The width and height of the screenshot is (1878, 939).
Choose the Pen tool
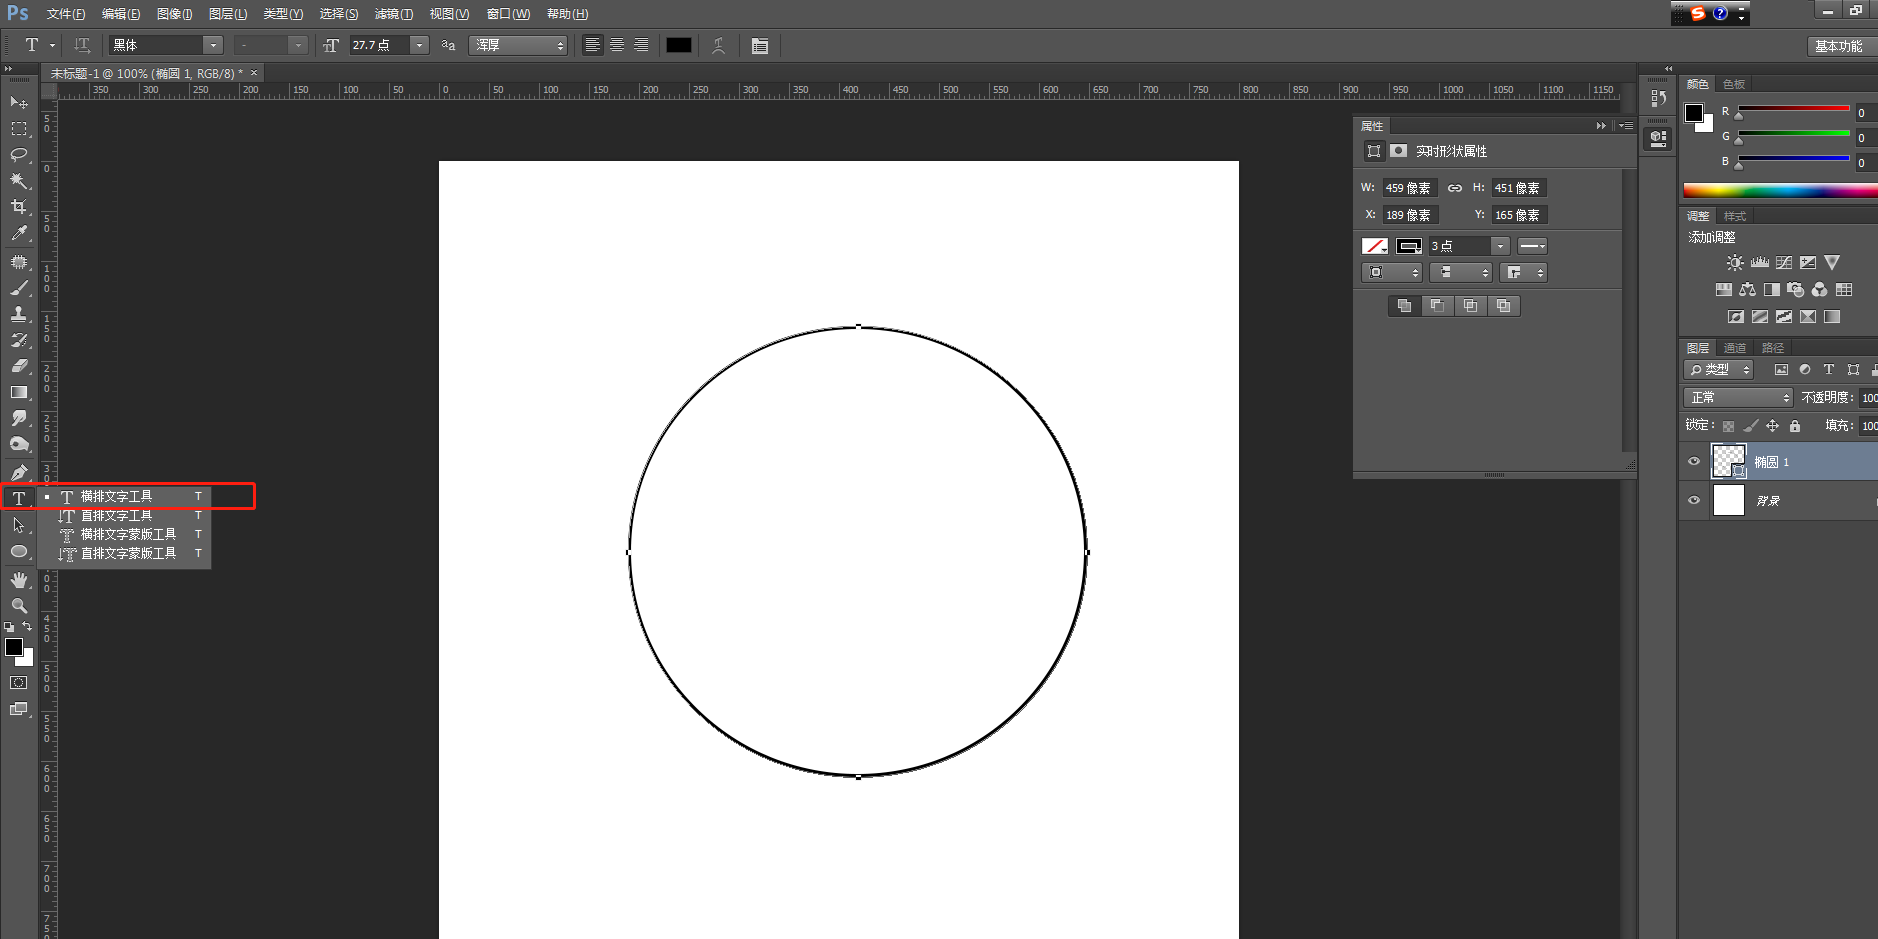tap(18, 472)
